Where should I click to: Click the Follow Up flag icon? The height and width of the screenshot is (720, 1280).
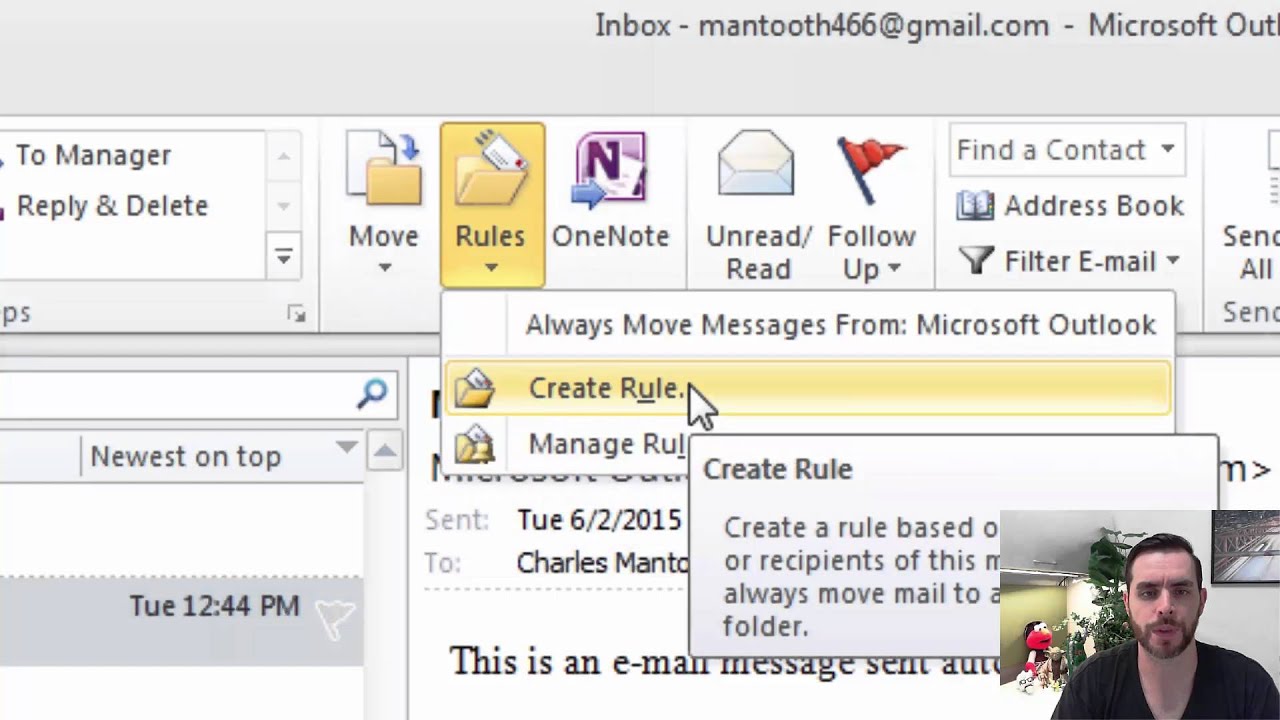870,169
